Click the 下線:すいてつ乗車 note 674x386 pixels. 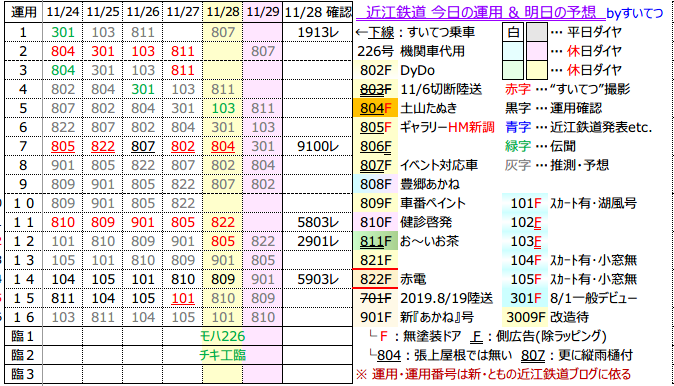(415, 32)
